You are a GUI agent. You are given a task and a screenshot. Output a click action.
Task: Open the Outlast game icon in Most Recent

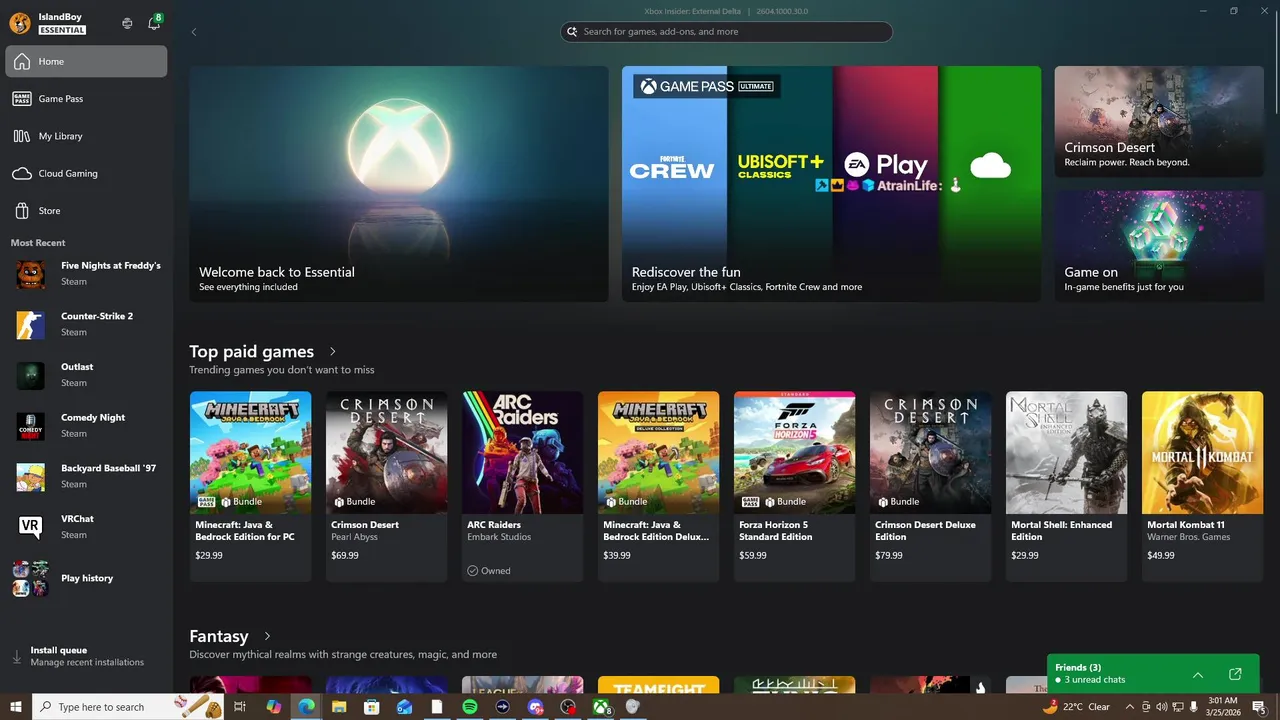click(30, 376)
